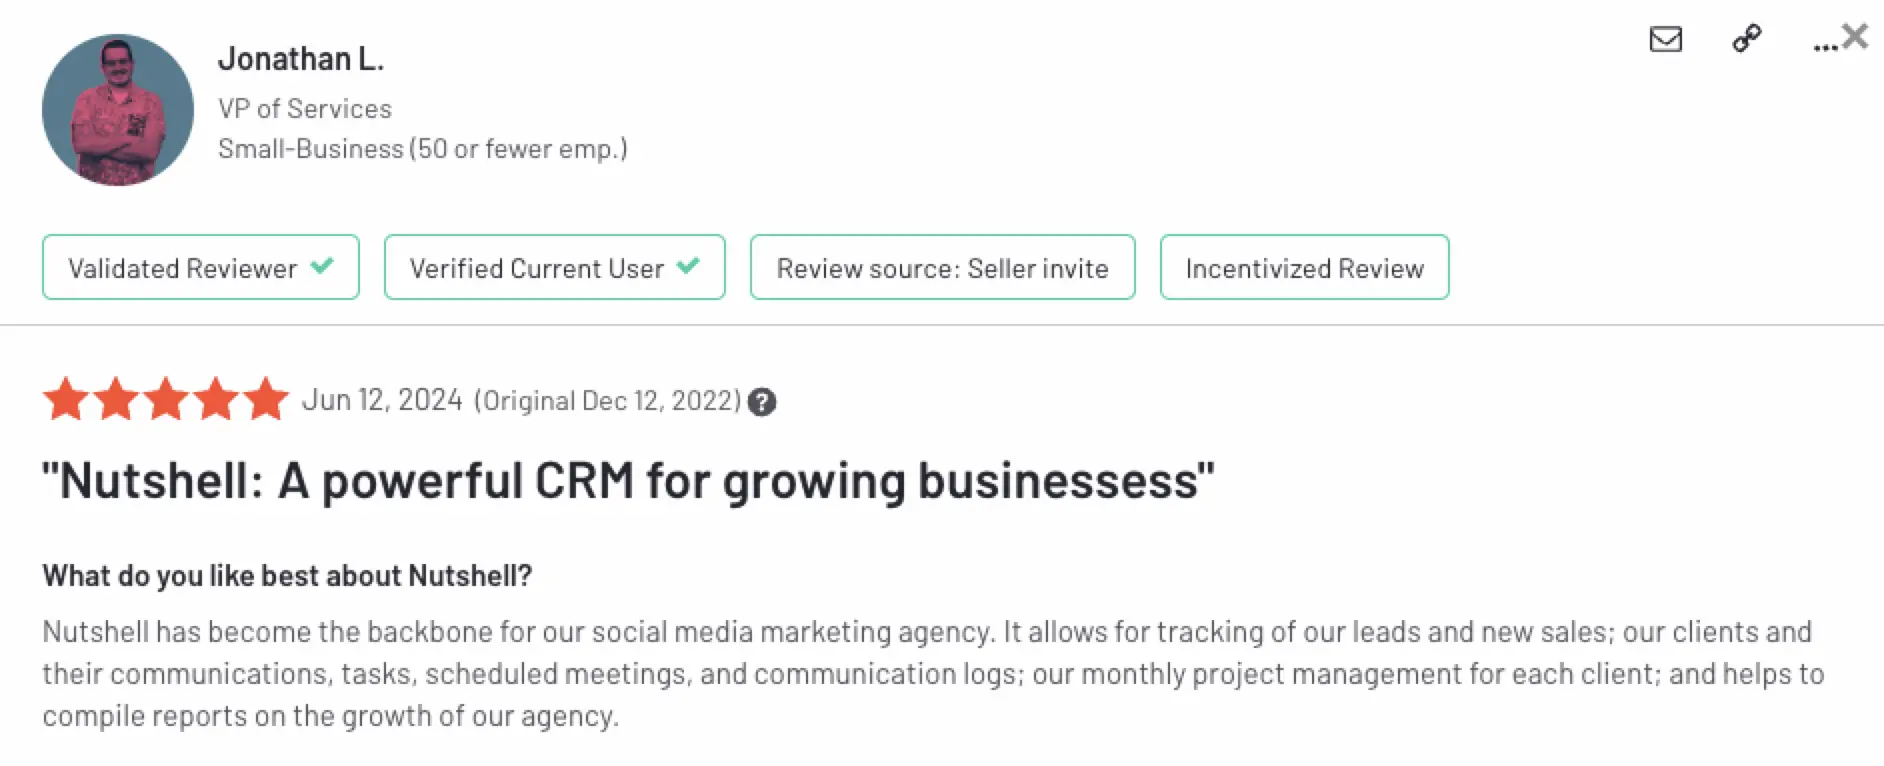
Task: Click the Small-Business company size label
Action: (422, 149)
